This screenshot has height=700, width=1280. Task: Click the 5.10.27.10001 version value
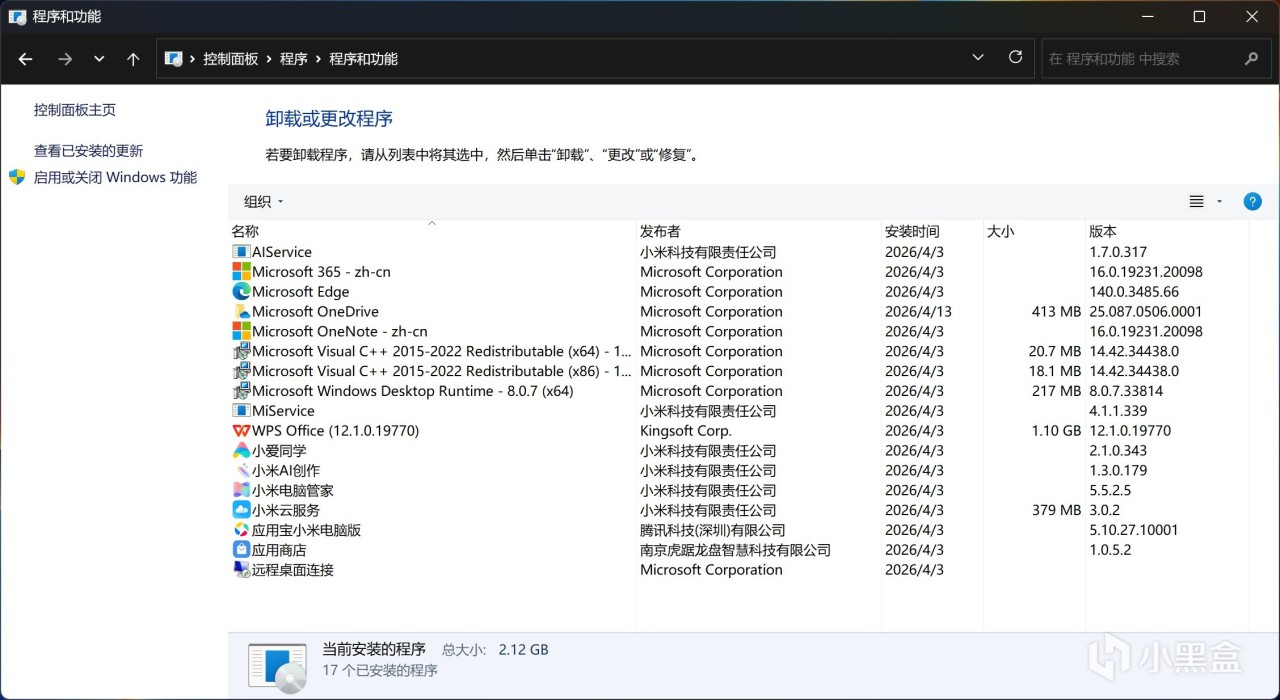[x=1134, y=530]
